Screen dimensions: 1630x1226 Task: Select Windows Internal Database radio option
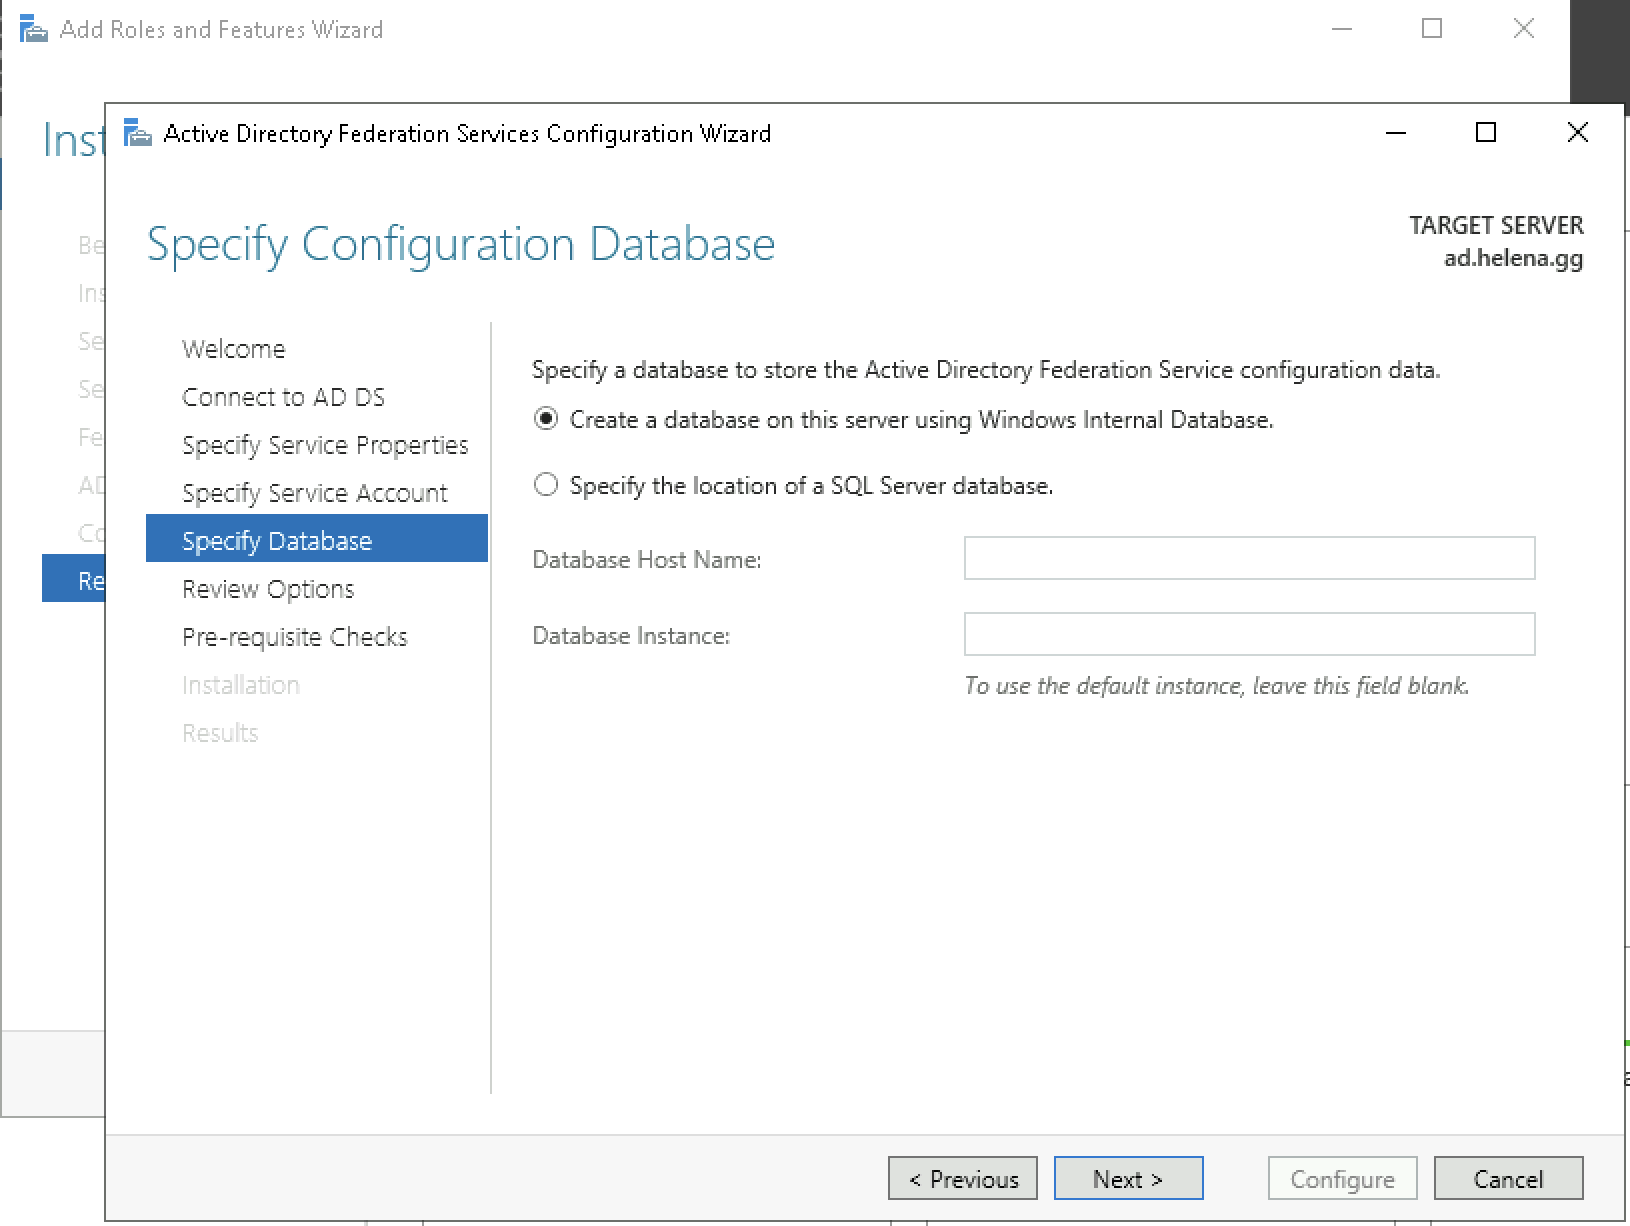coord(546,420)
